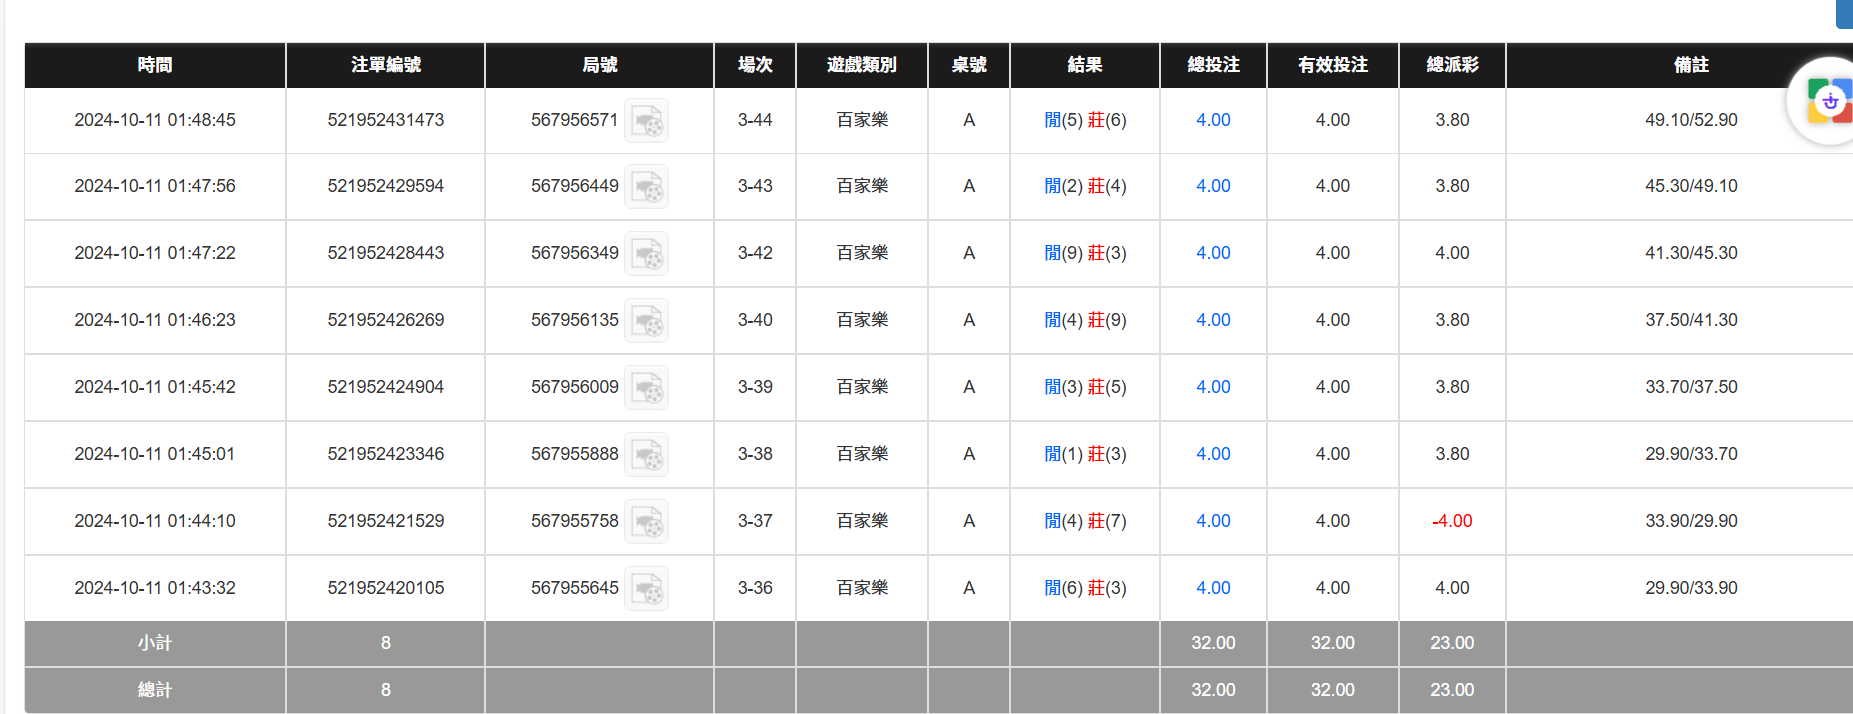Click the Google Translate floating icon
The width and height of the screenshot is (1853, 714).
(1828, 101)
